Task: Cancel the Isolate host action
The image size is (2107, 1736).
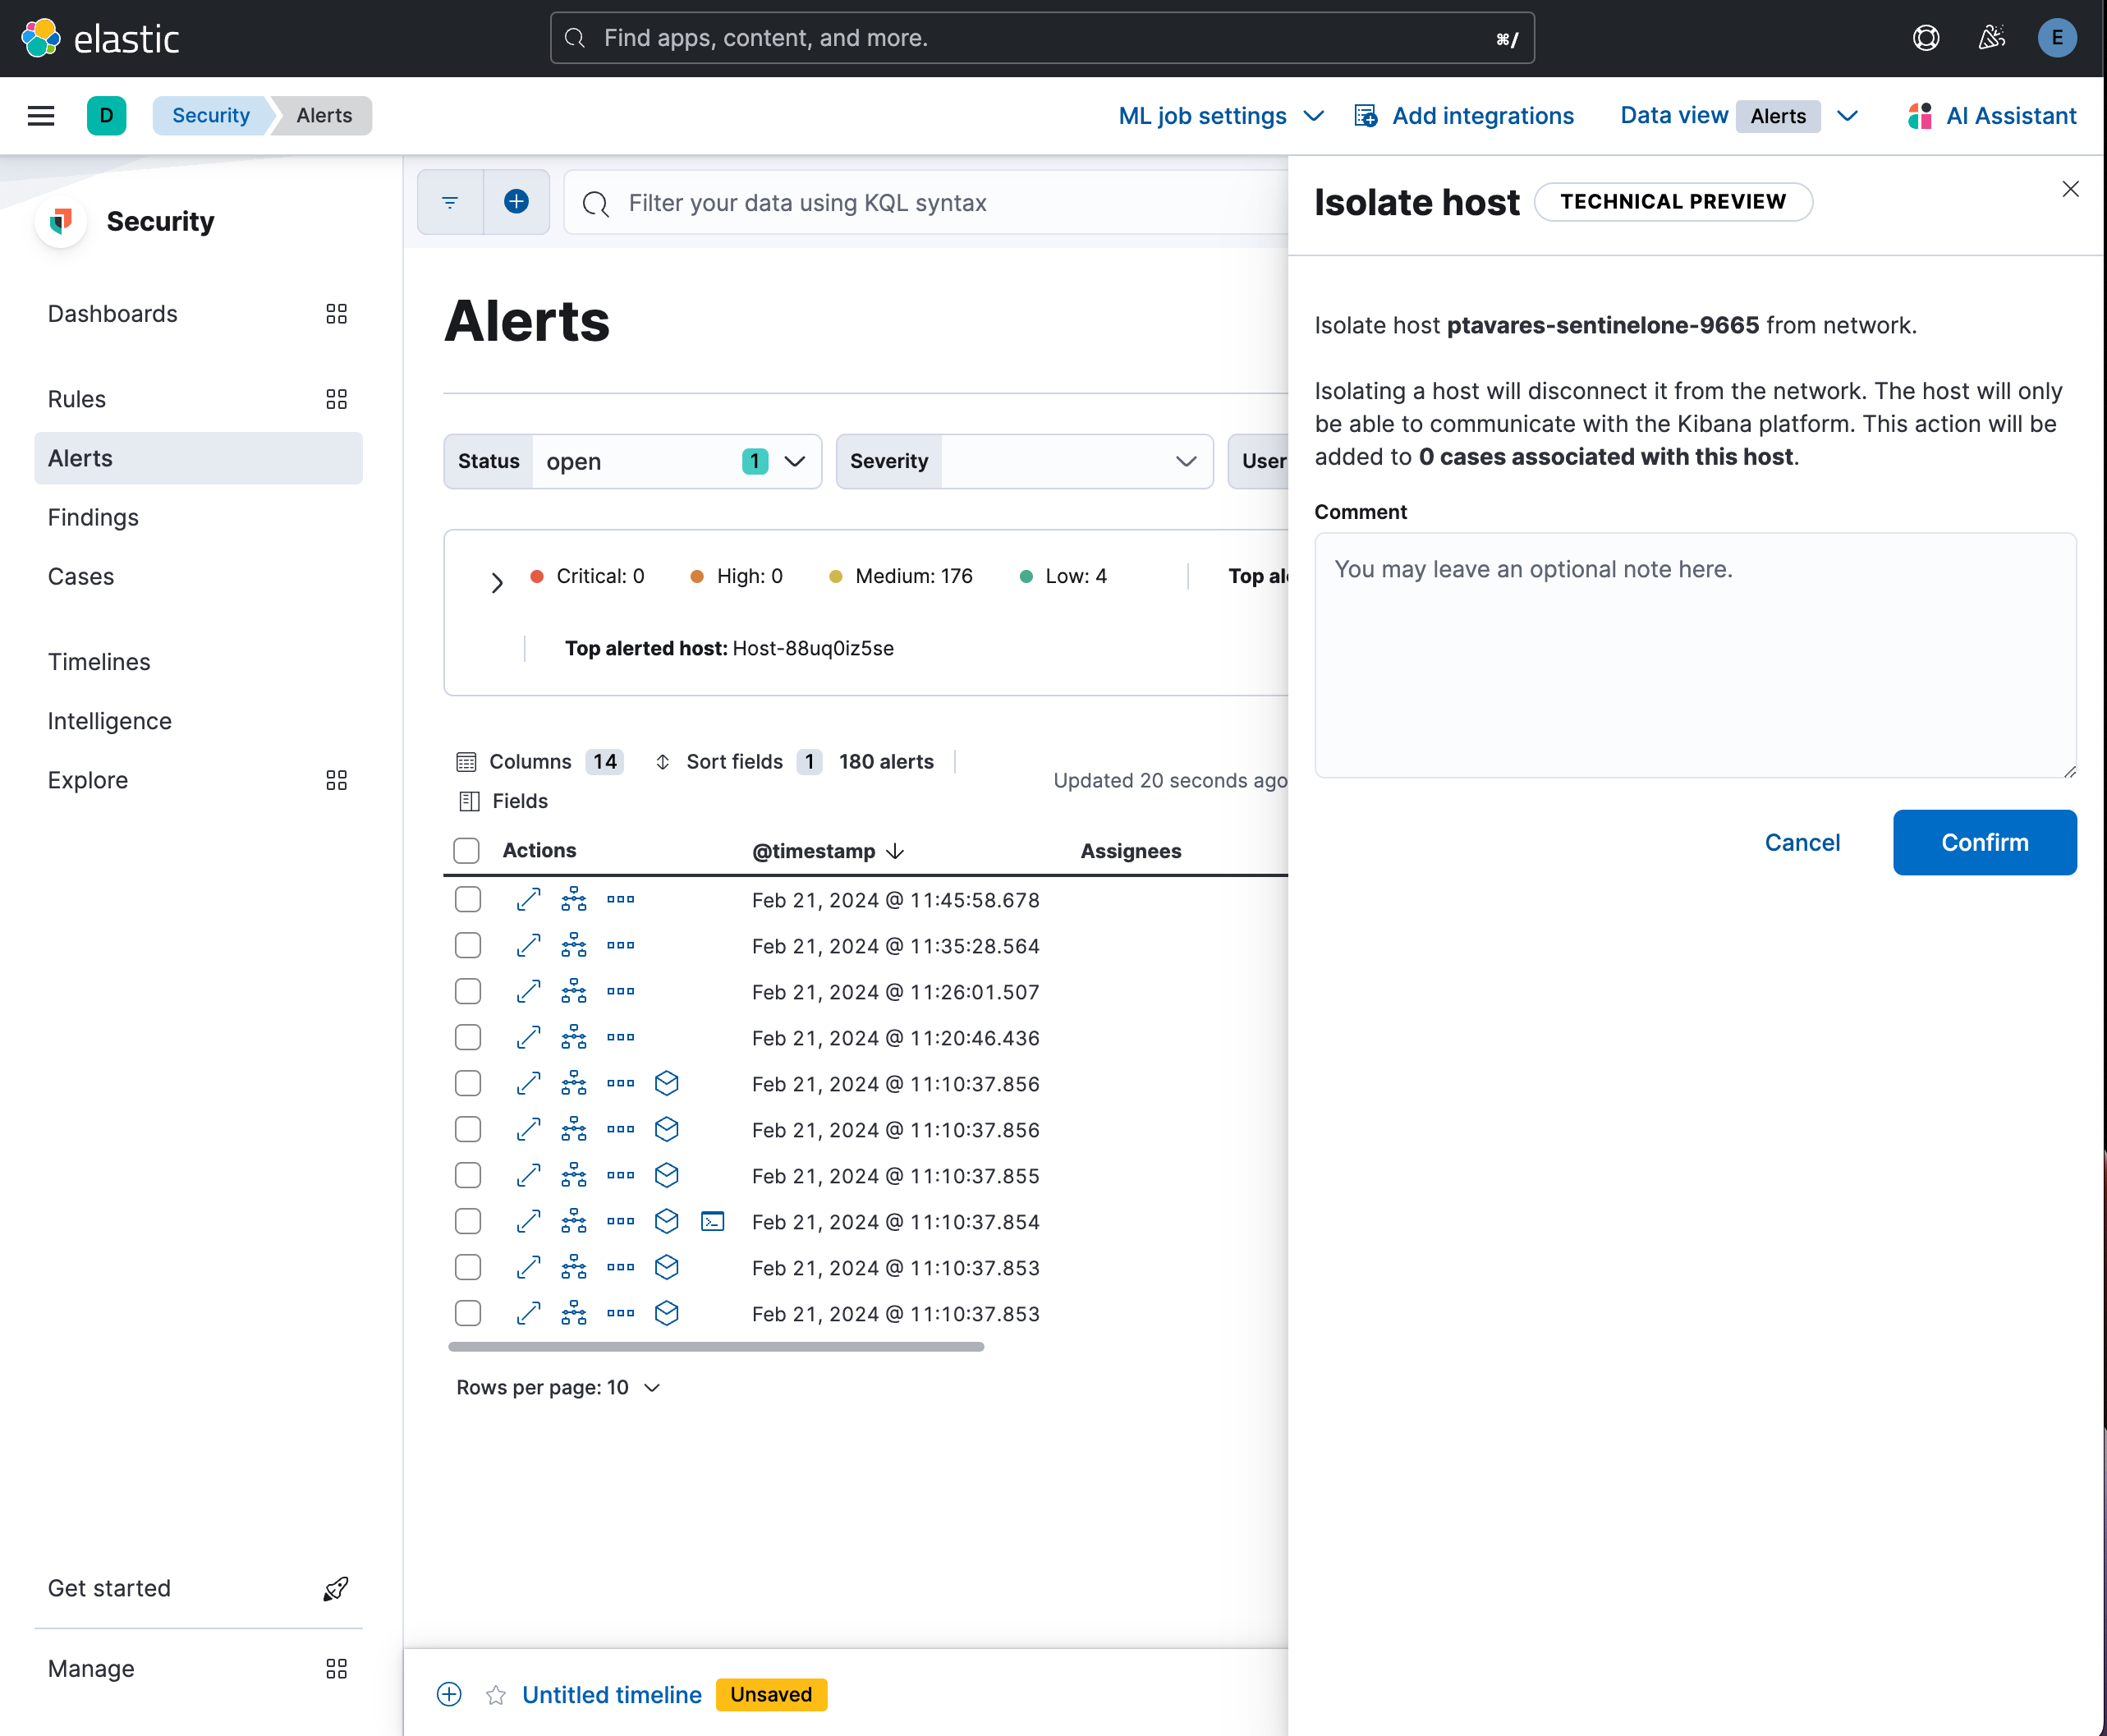Action: click(1801, 842)
